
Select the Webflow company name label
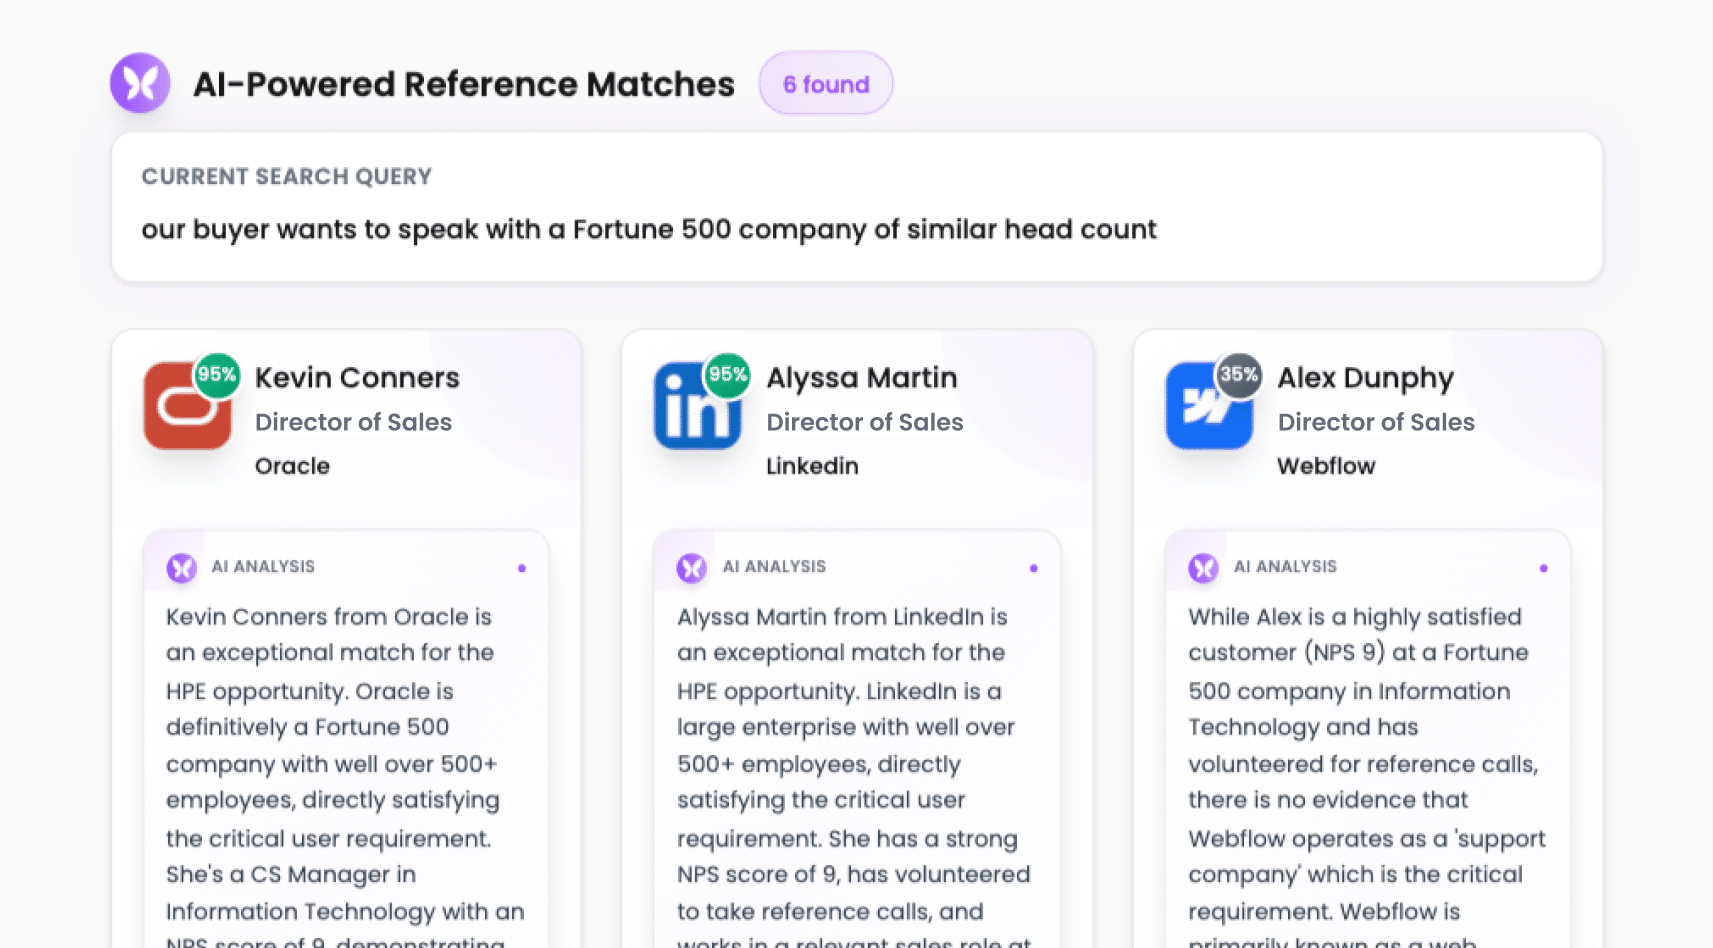click(1326, 466)
